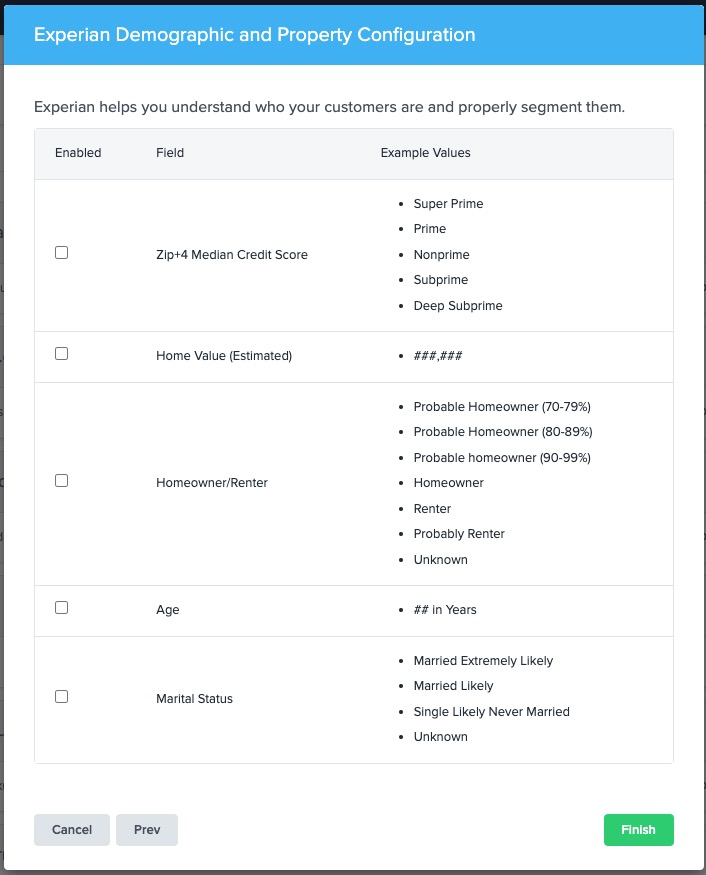The image size is (706, 875).
Task: Go back with the Prev button
Action: tap(147, 830)
